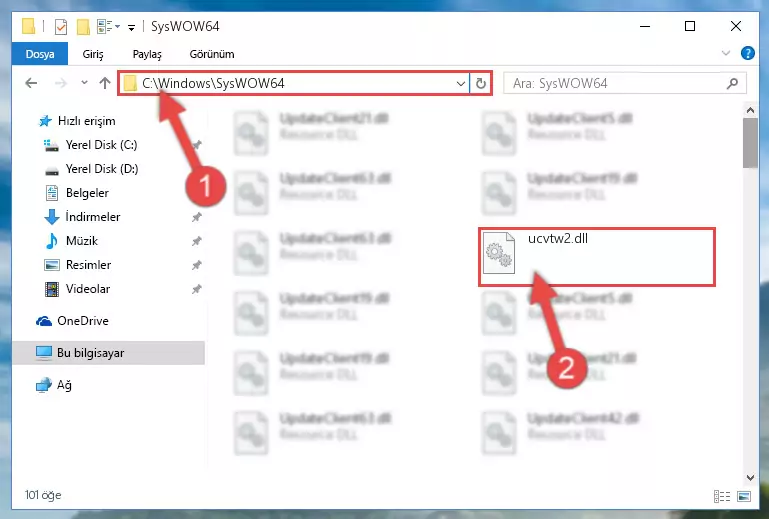769x519 pixels.
Task: Click the address bar path C:\Windows\SysWOW64
Action: pos(213,83)
